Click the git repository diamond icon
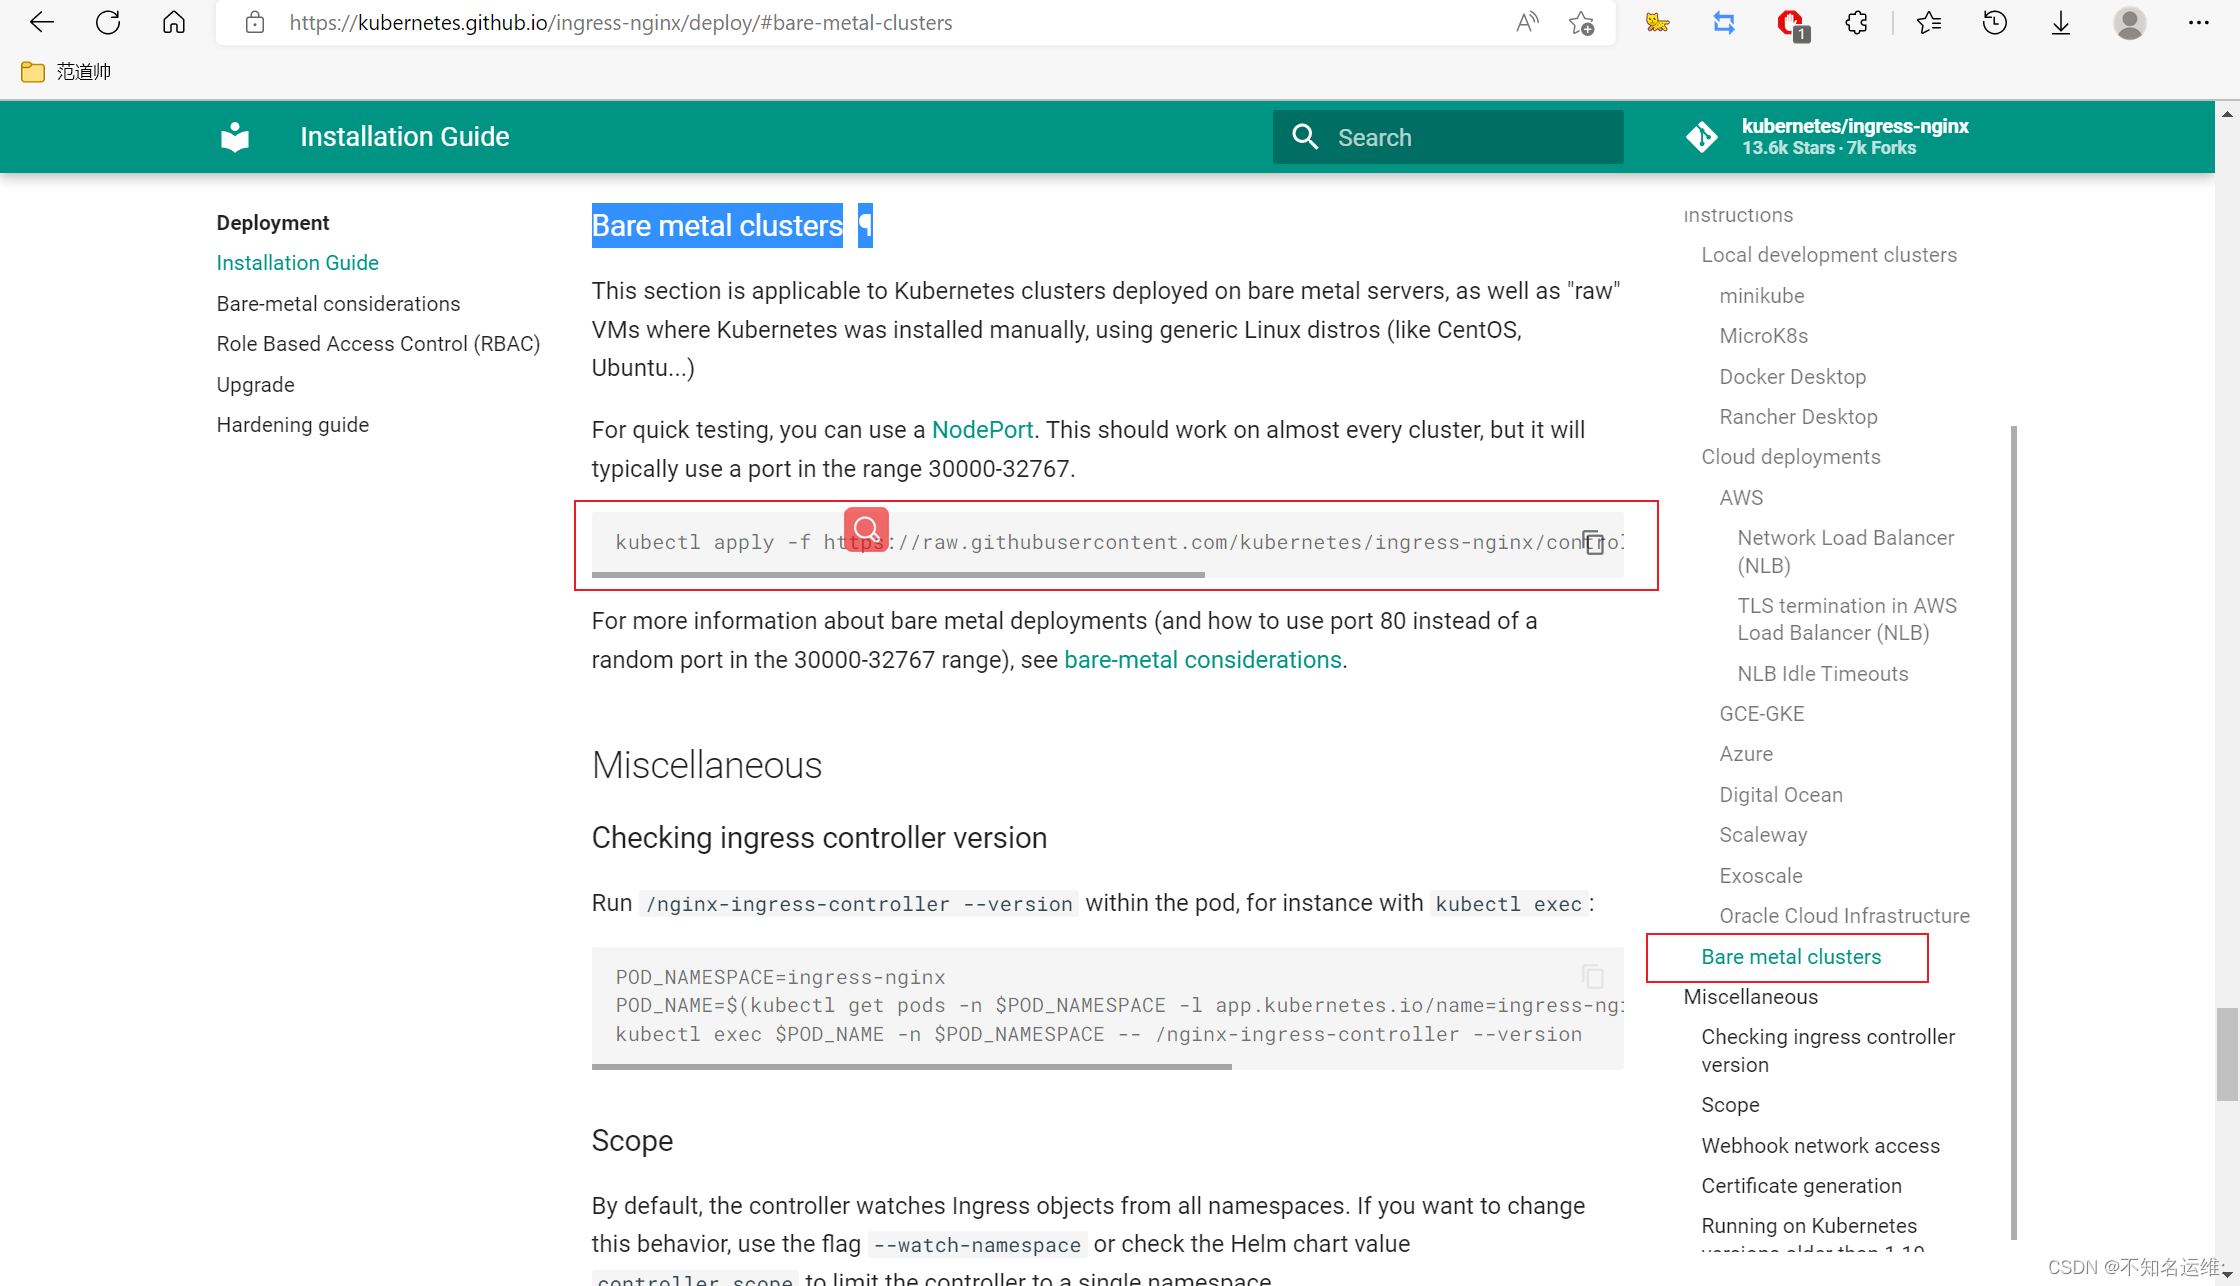This screenshot has width=2240, height=1286. click(x=1702, y=137)
